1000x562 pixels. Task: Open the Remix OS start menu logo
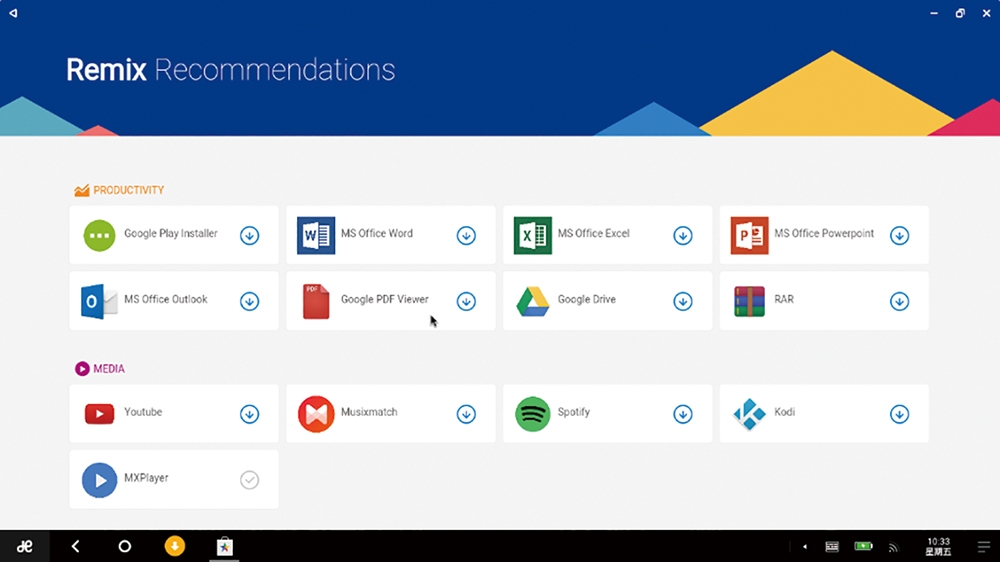point(24,546)
